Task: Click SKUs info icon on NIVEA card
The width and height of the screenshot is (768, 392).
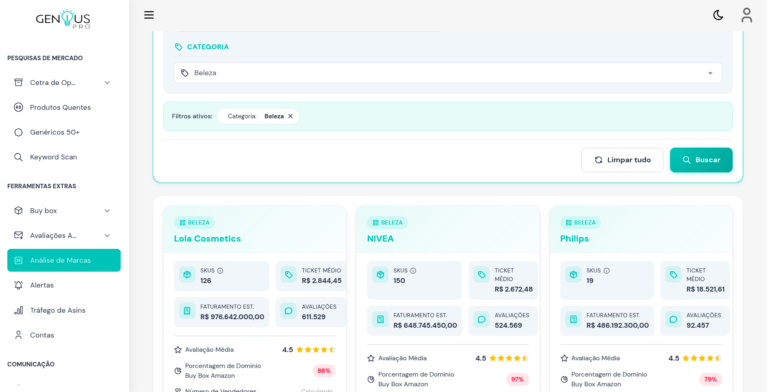Action: click(413, 270)
